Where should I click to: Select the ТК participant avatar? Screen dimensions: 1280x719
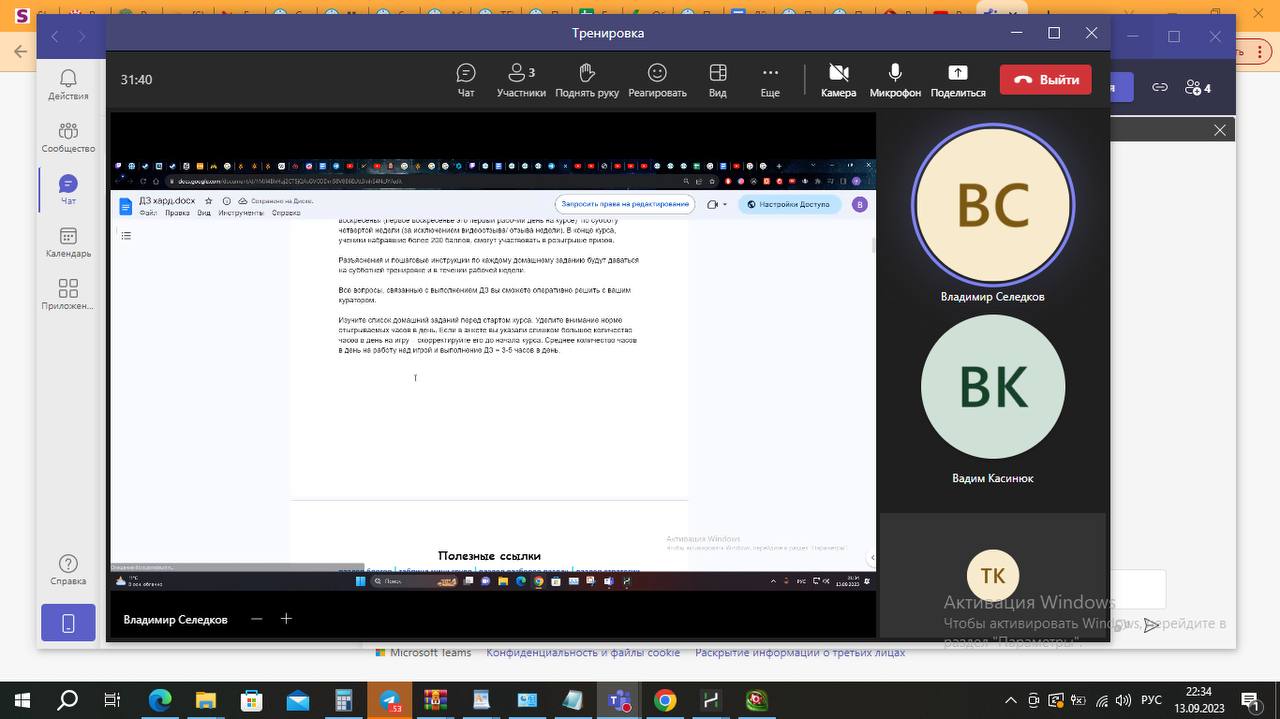993,576
